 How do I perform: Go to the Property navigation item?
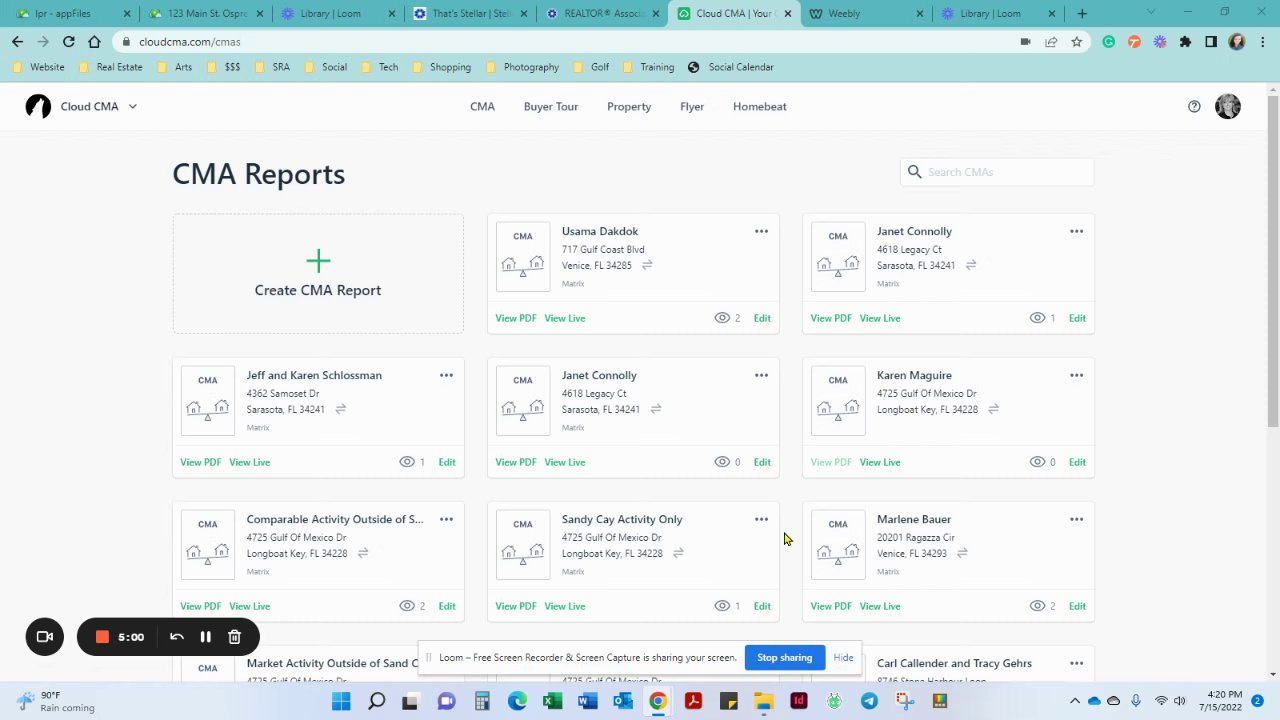(629, 106)
